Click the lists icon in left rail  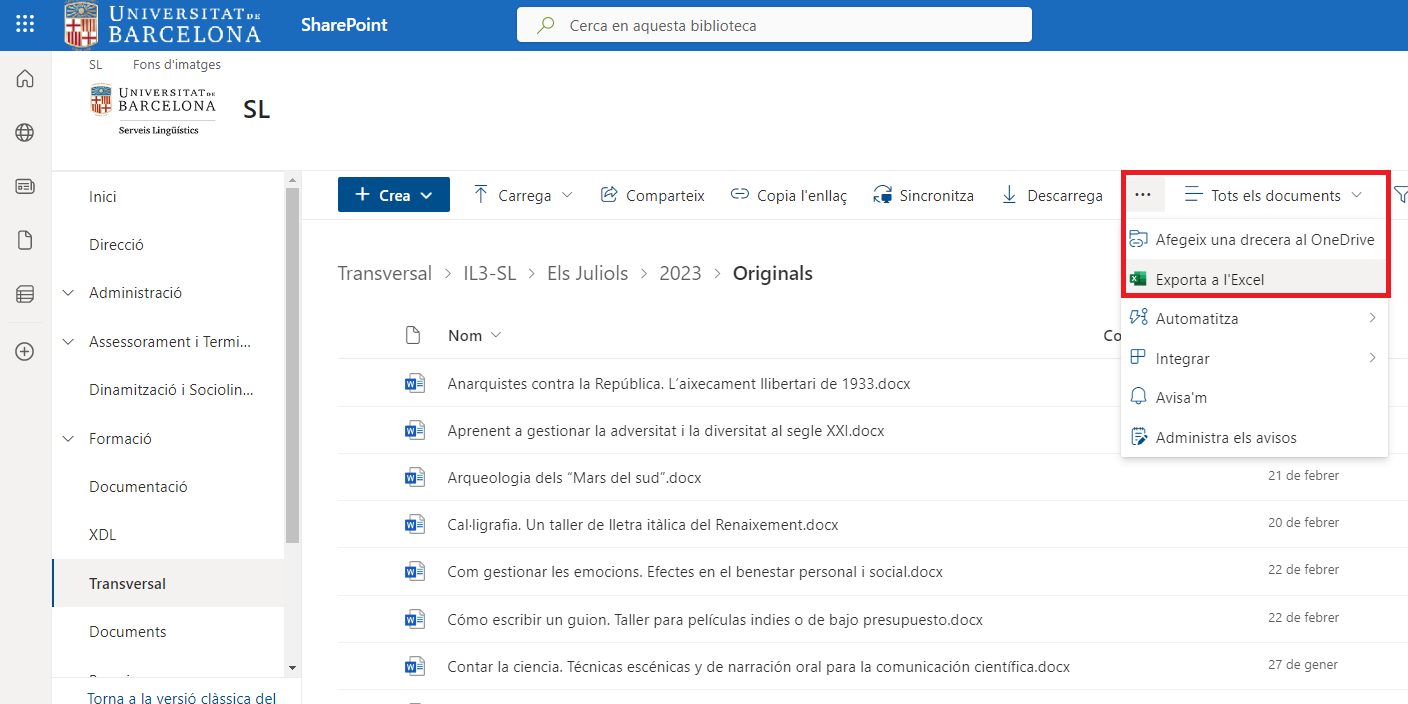tap(25, 295)
